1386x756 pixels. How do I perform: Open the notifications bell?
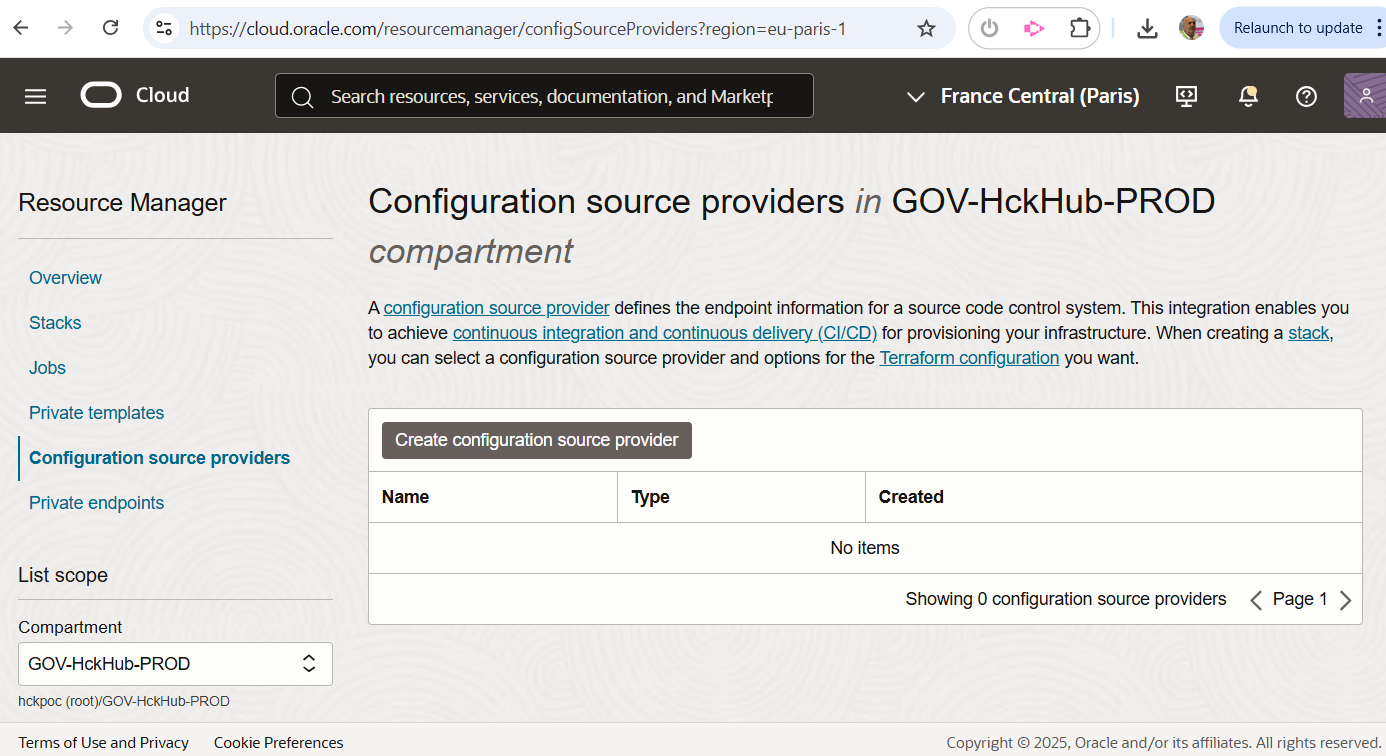click(x=1247, y=95)
